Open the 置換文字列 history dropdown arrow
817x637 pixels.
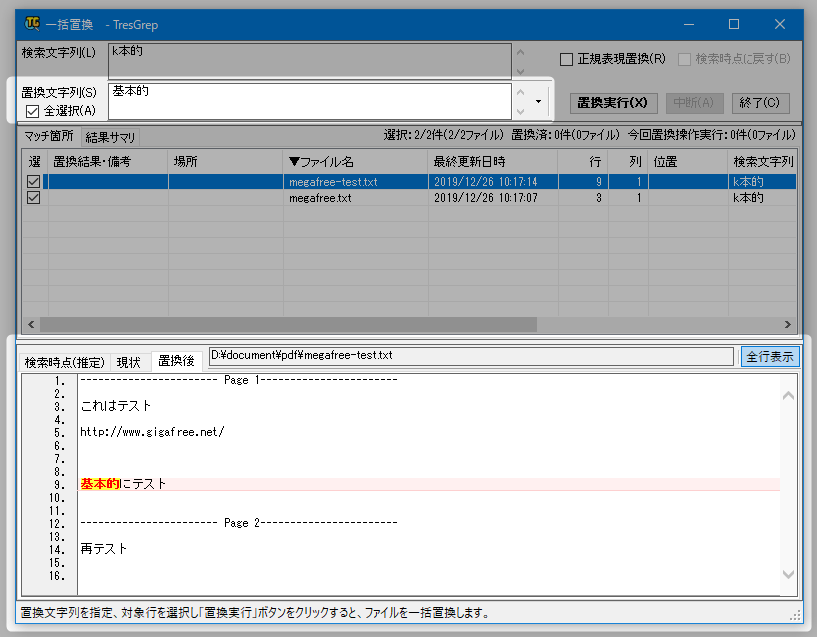coord(538,102)
